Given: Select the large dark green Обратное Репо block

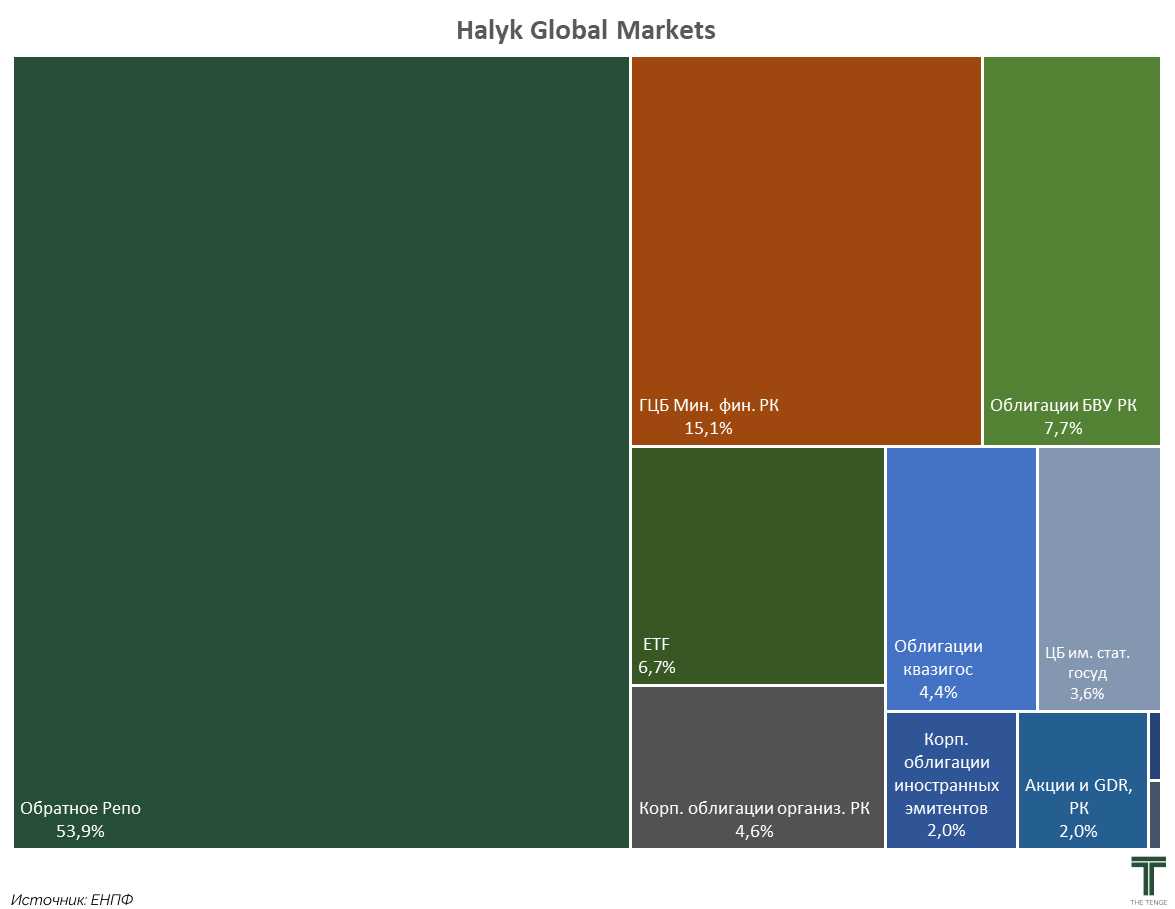Looking at the screenshot, I should tap(321, 450).
